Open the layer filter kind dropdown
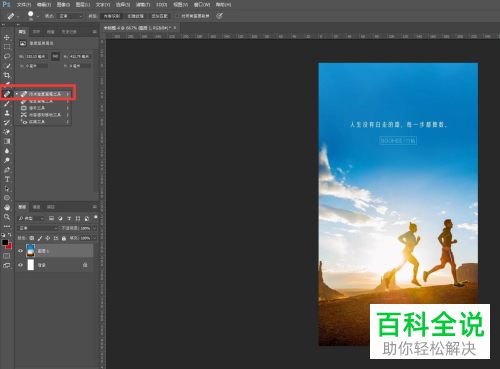This screenshot has width=500, height=369. (x=31, y=218)
